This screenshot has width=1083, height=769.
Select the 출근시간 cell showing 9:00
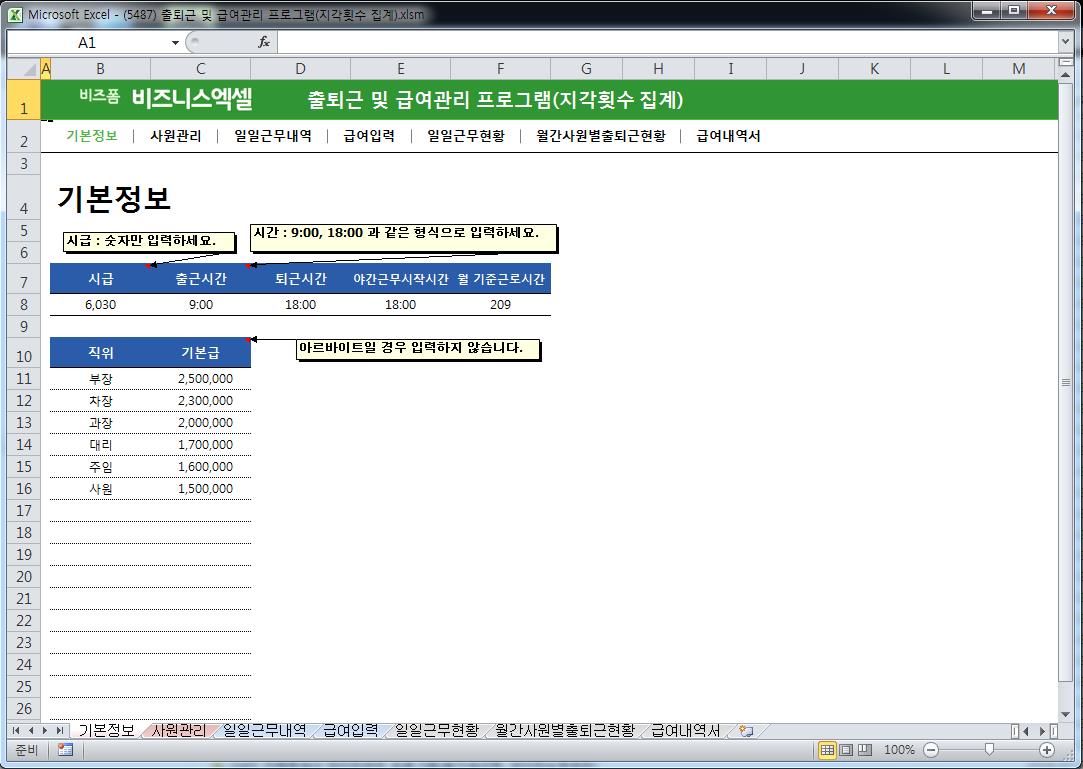200,305
